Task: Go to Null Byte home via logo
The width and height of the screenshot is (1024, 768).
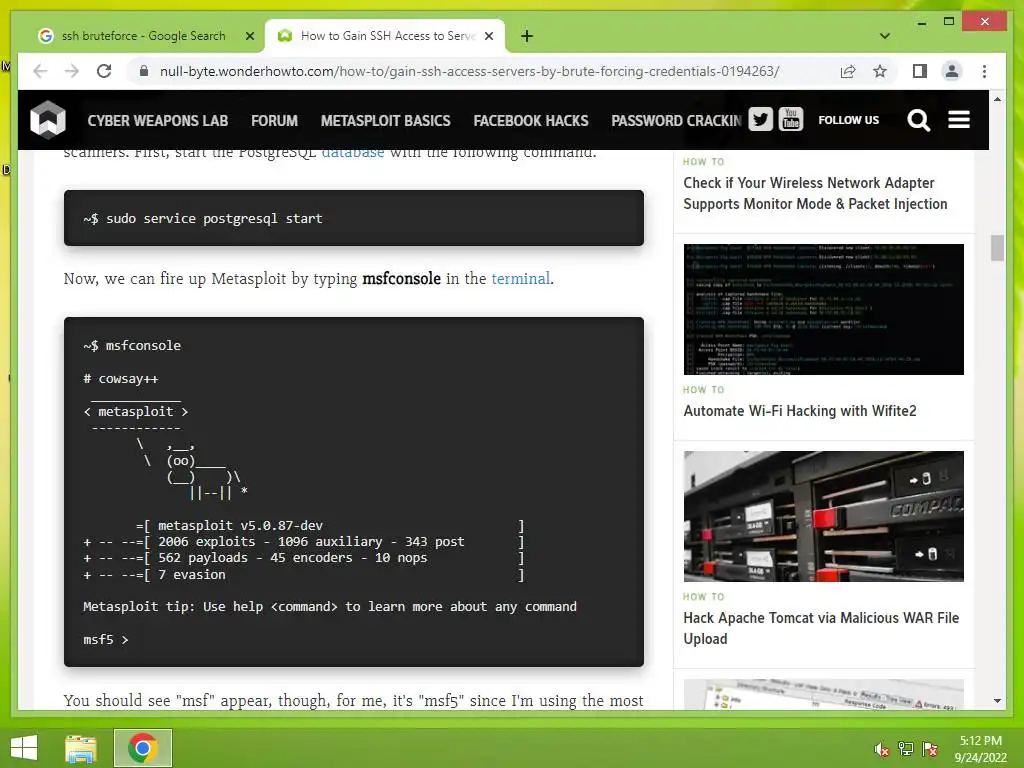Action: [x=48, y=120]
